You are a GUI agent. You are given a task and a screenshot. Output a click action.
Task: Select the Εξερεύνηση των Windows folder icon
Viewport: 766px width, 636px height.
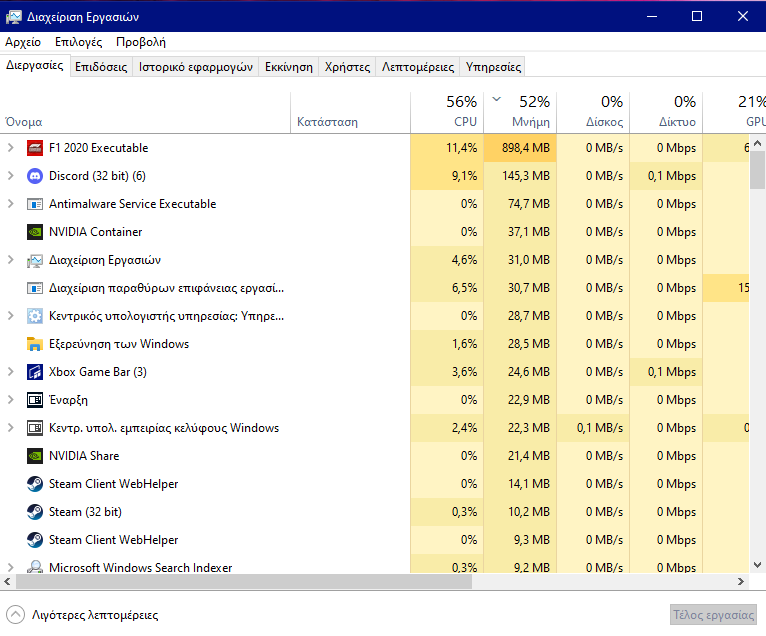[x=34, y=344]
